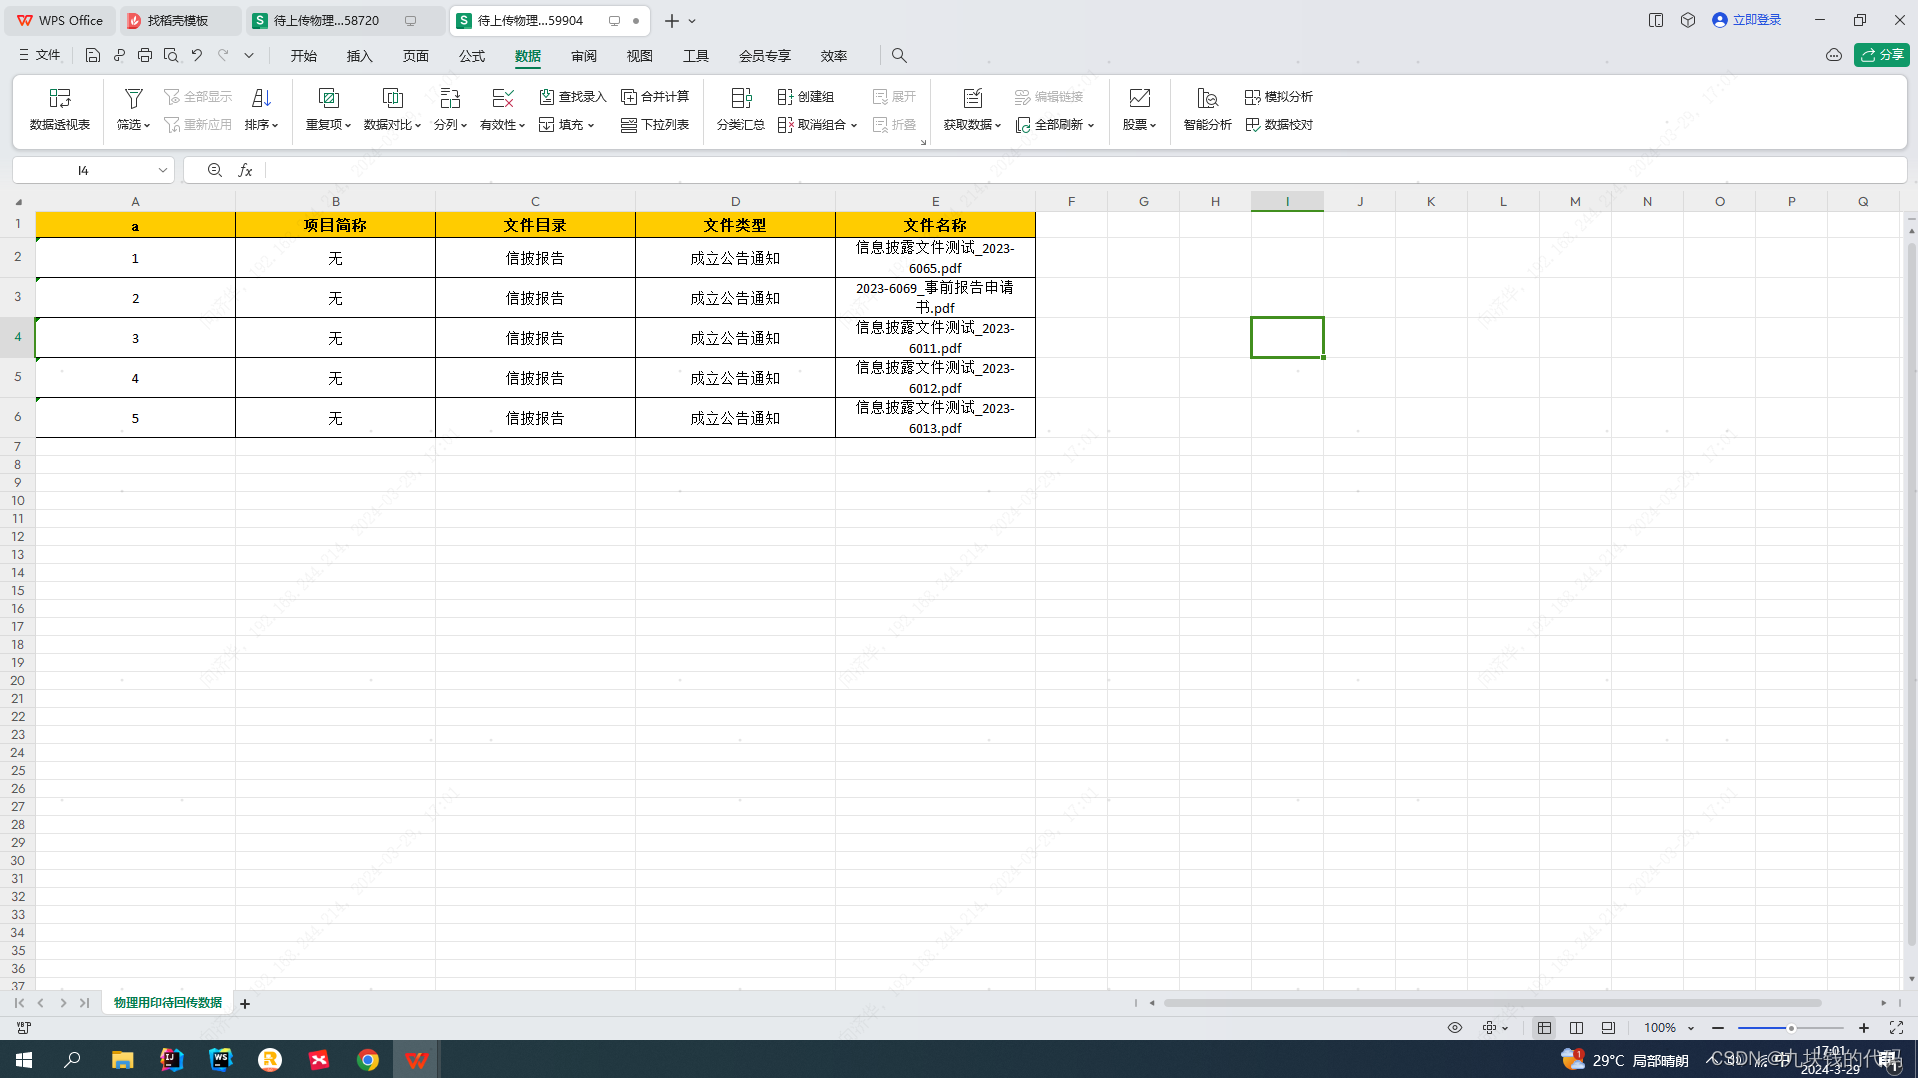This screenshot has height=1078, width=1918.
Task: Select the 合并计算 tool
Action: point(655,96)
